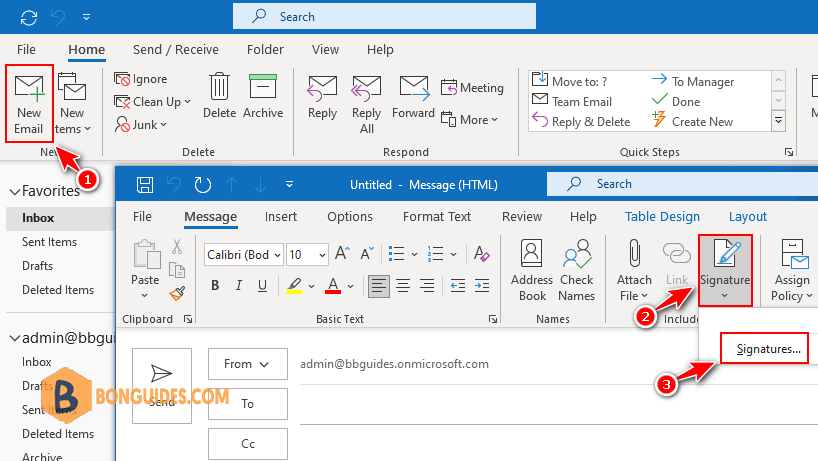Open the Attach File menu
The image size is (818, 461).
(x=634, y=270)
